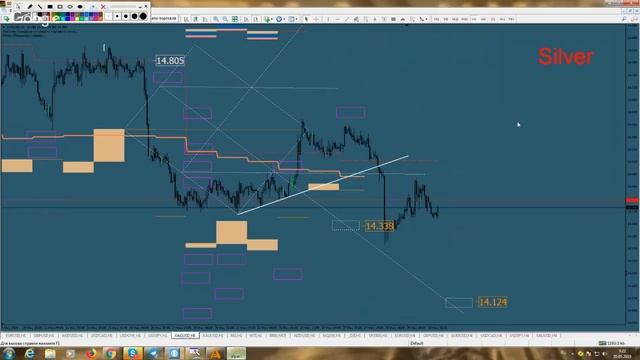Screen dimensions: 640x360
Task: Toggle chart shift from right border
Action: click(256, 19)
